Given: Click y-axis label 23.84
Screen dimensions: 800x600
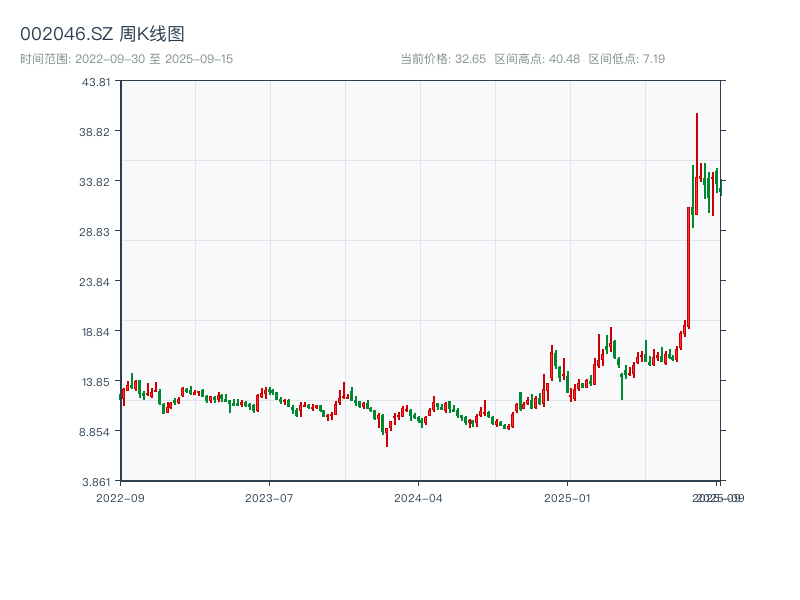Looking at the screenshot, I should pos(94,282).
